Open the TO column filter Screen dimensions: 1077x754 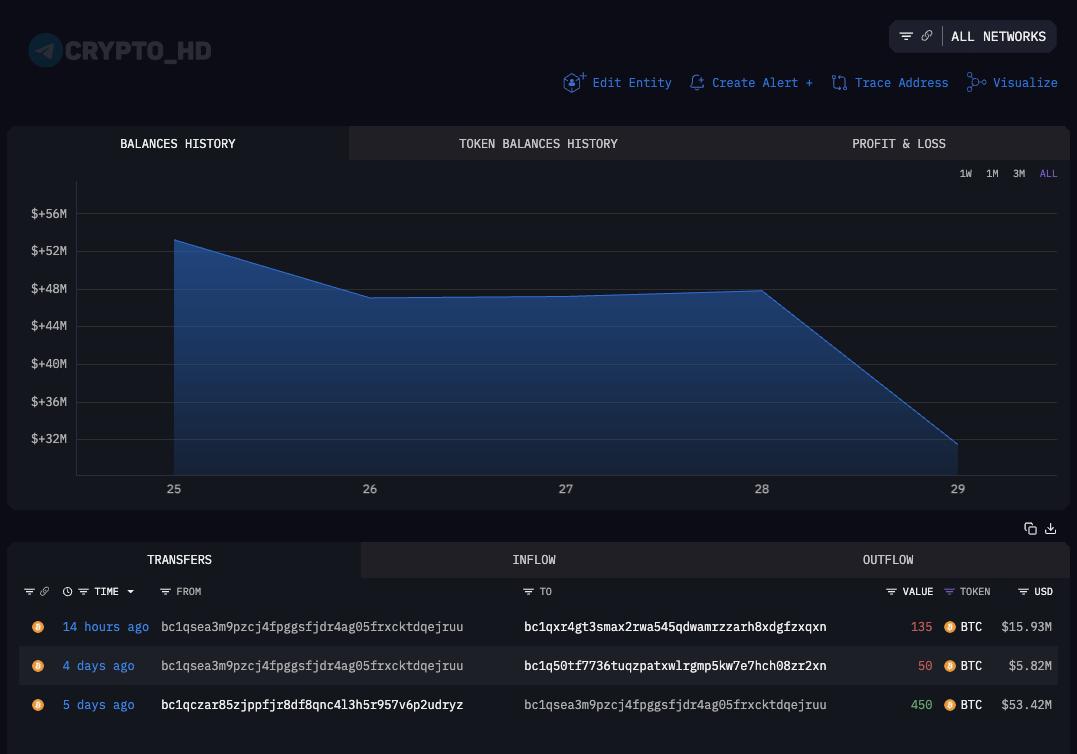[x=528, y=591]
